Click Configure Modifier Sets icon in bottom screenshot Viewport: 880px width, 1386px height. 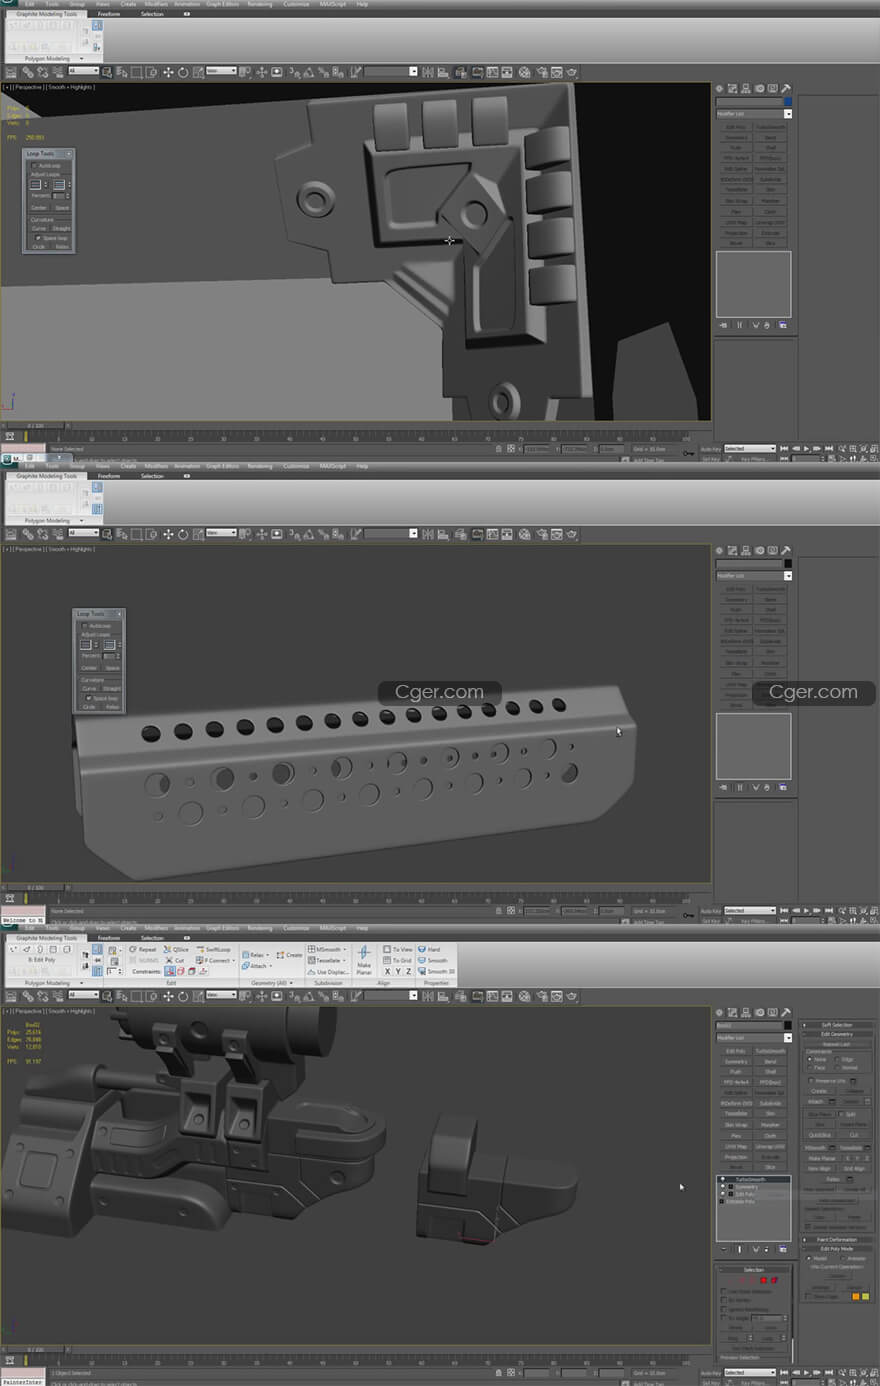[x=783, y=1249]
